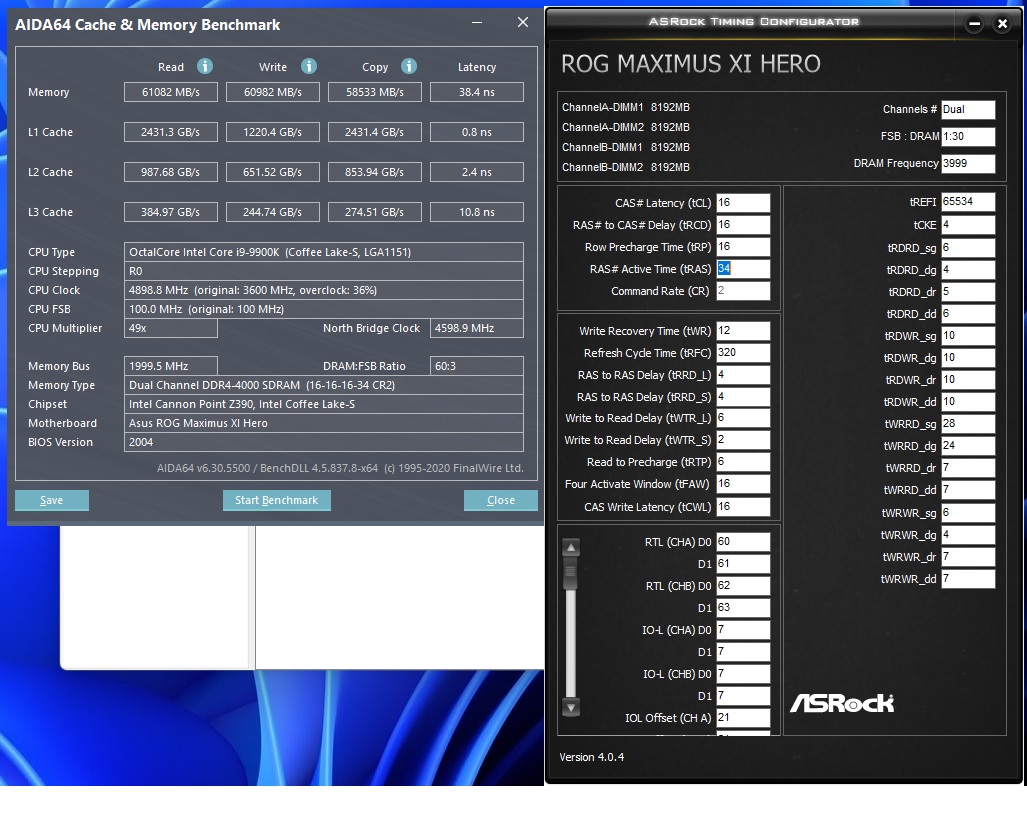1027x821 pixels.
Task: Save the AIDA64 benchmark results
Action: click(x=52, y=500)
